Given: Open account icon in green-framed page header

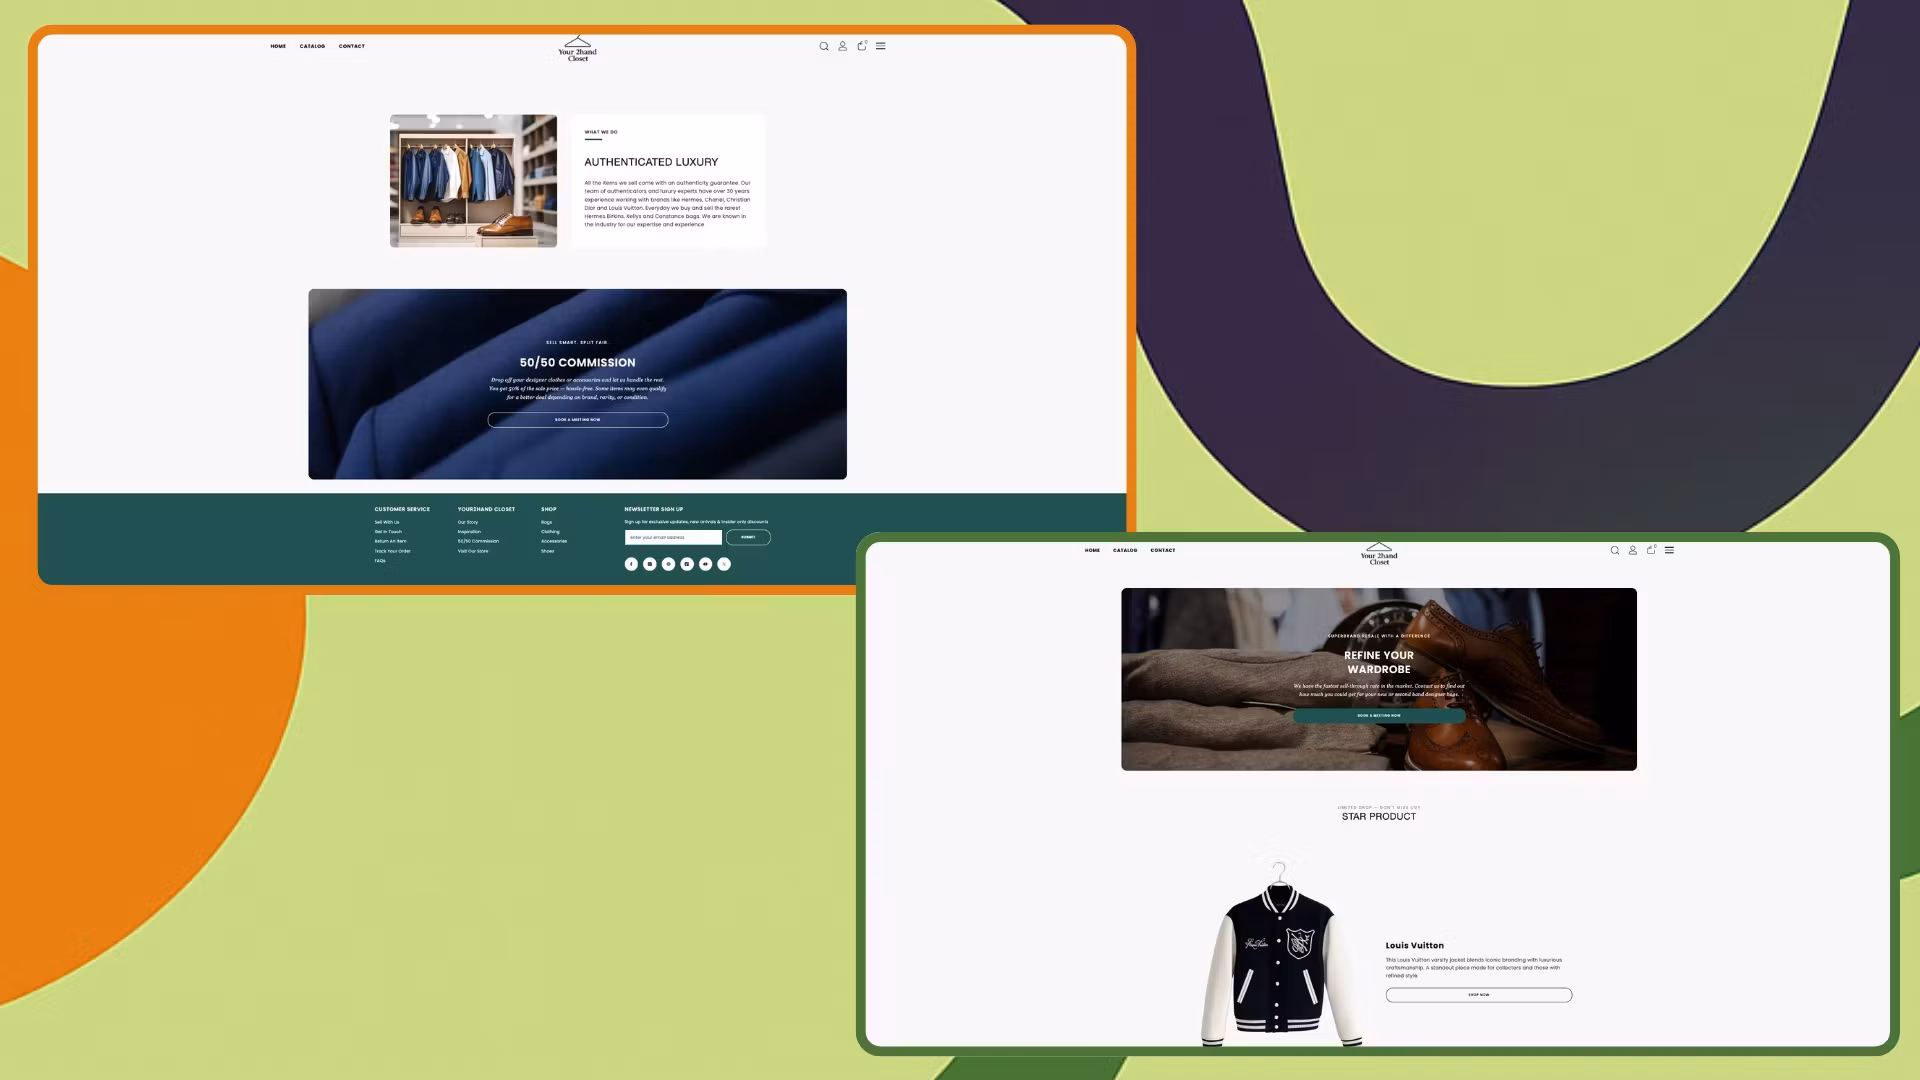Looking at the screenshot, I should 1633,550.
